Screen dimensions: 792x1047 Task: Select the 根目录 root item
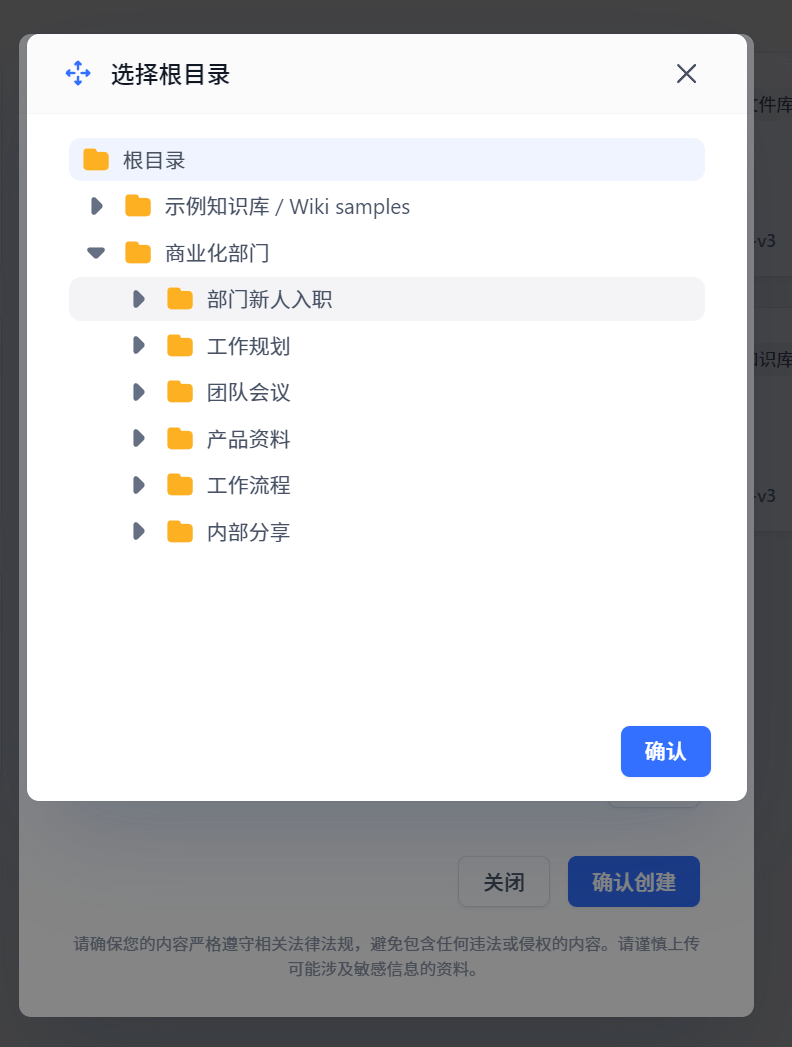(154, 160)
